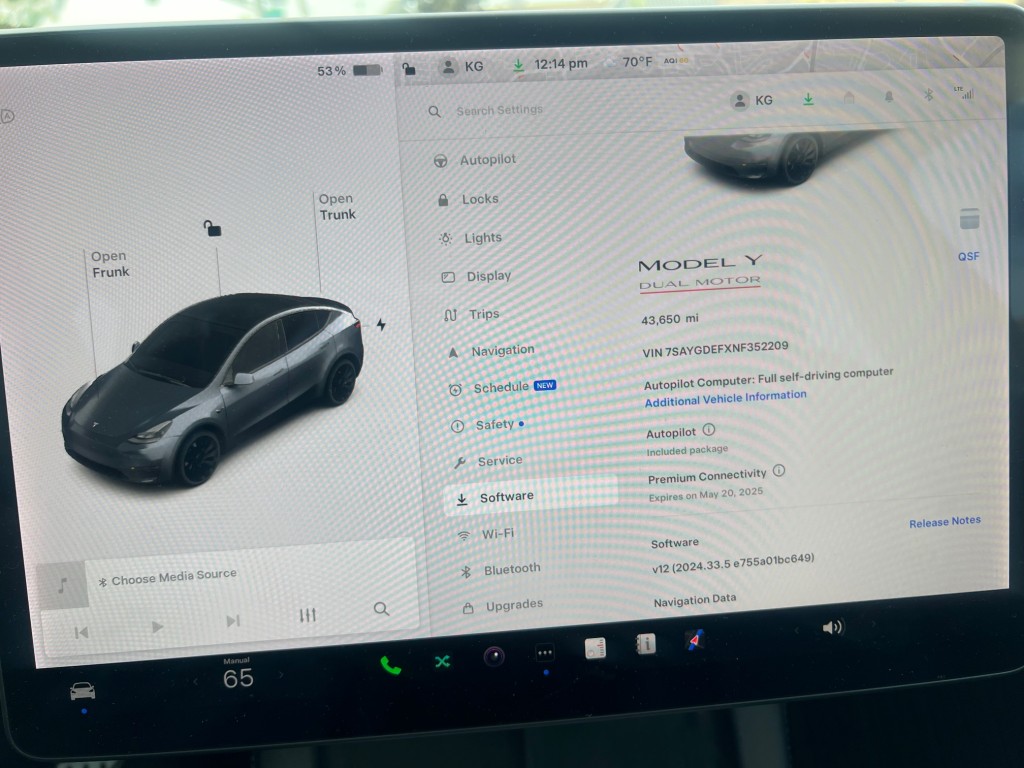Open the Schedule settings menu
This screenshot has width=1024, height=768.
pyautogui.click(x=502, y=387)
